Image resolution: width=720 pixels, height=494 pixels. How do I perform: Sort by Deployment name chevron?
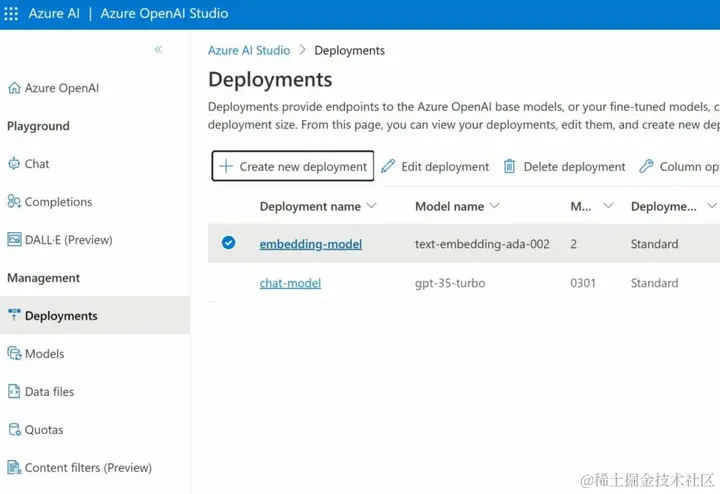[x=371, y=205]
